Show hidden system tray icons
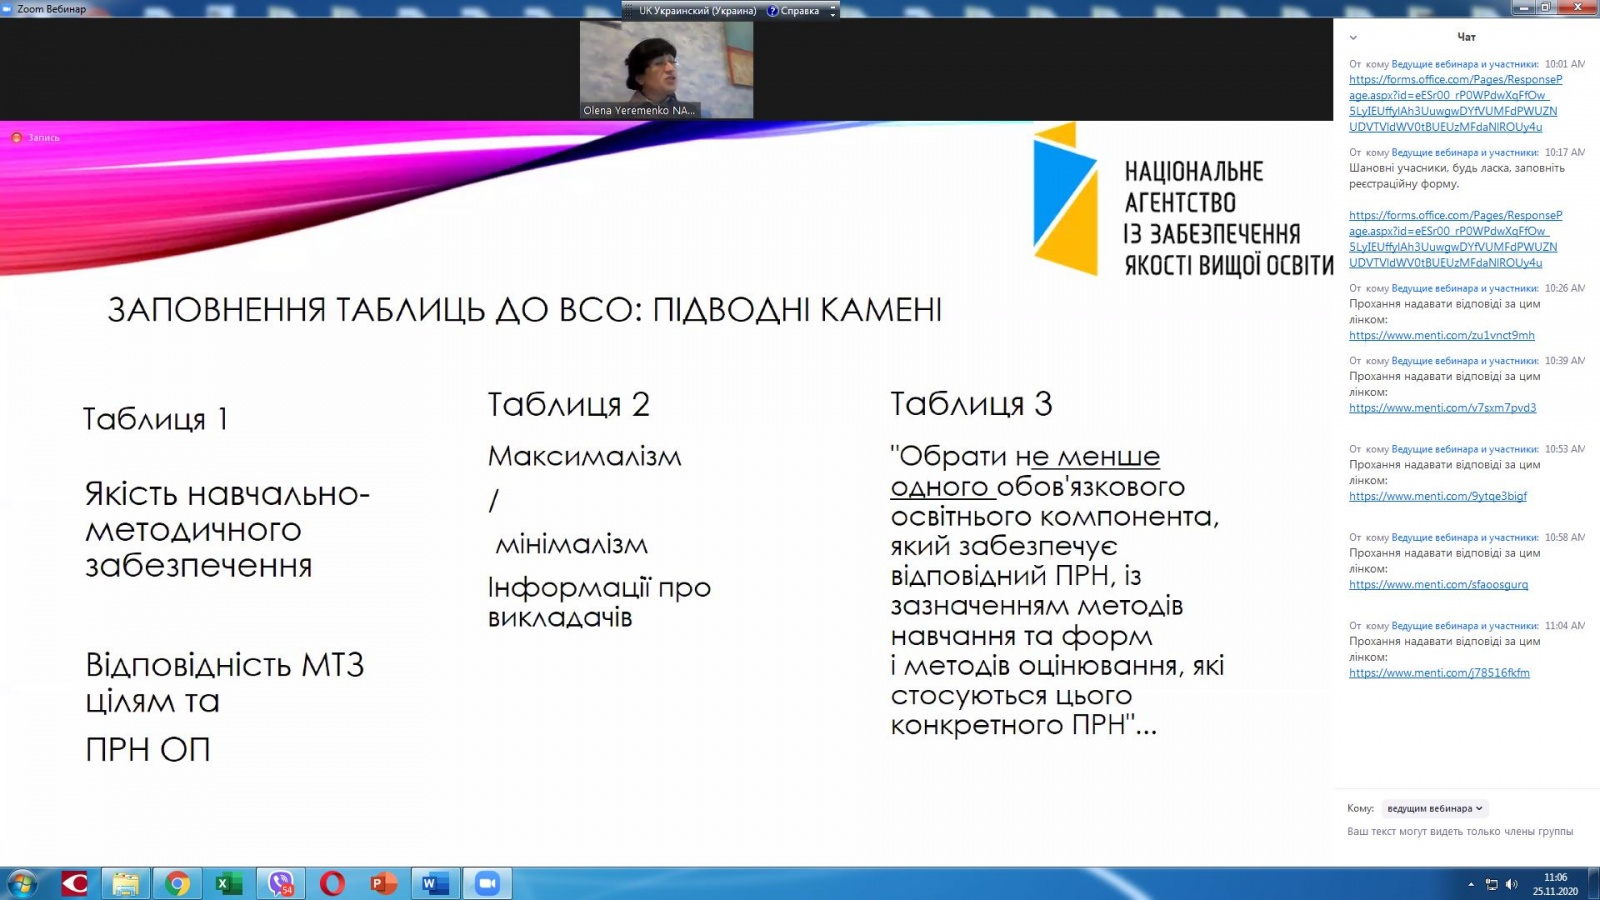This screenshot has width=1600, height=900. (1471, 884)
